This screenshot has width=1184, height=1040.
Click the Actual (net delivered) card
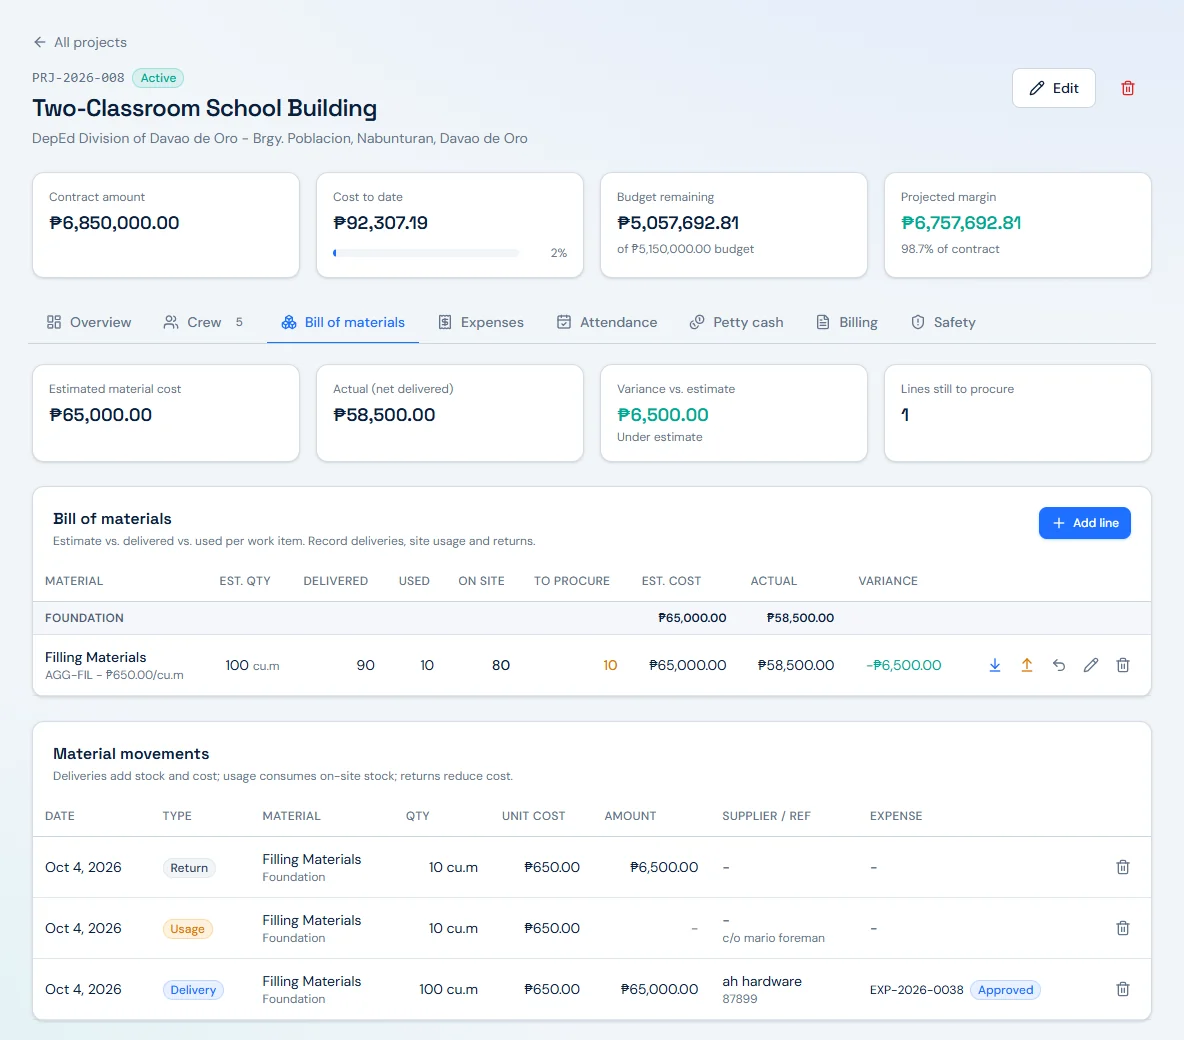tap(449, 413)
